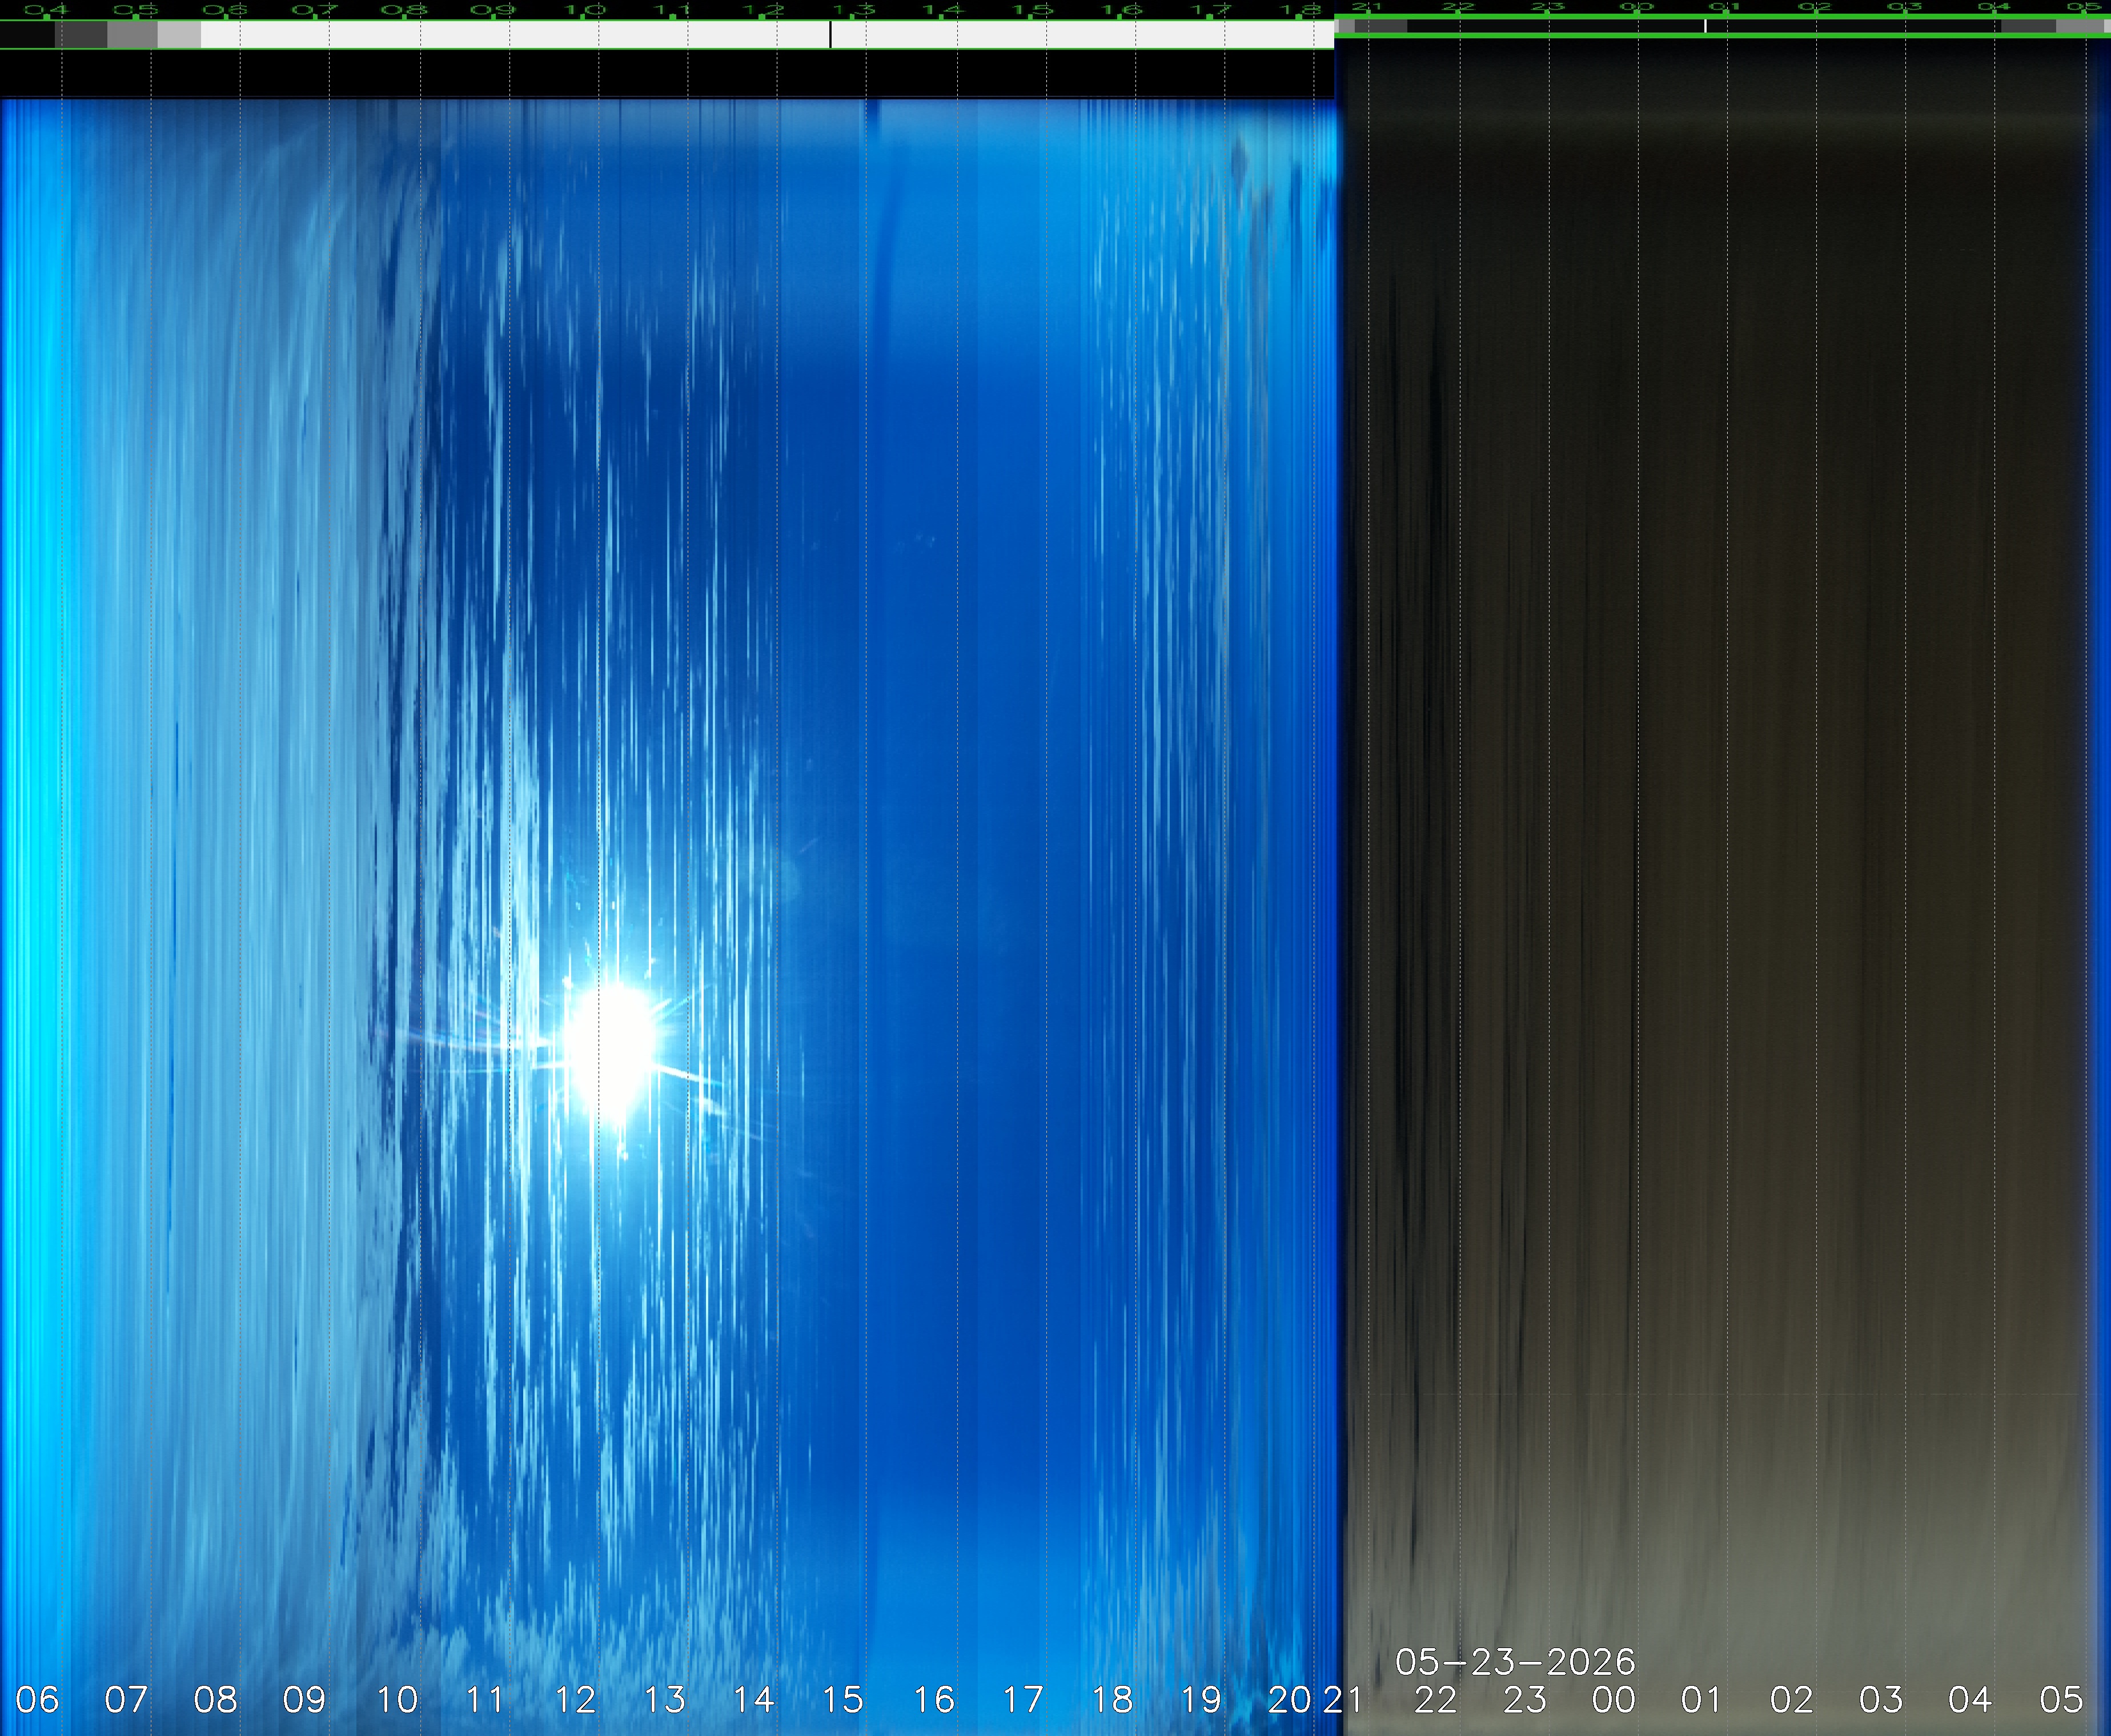The image size is (2111, 1736).
Task: Select the 15 hour label at bottom
Action: click(842, 1699)
